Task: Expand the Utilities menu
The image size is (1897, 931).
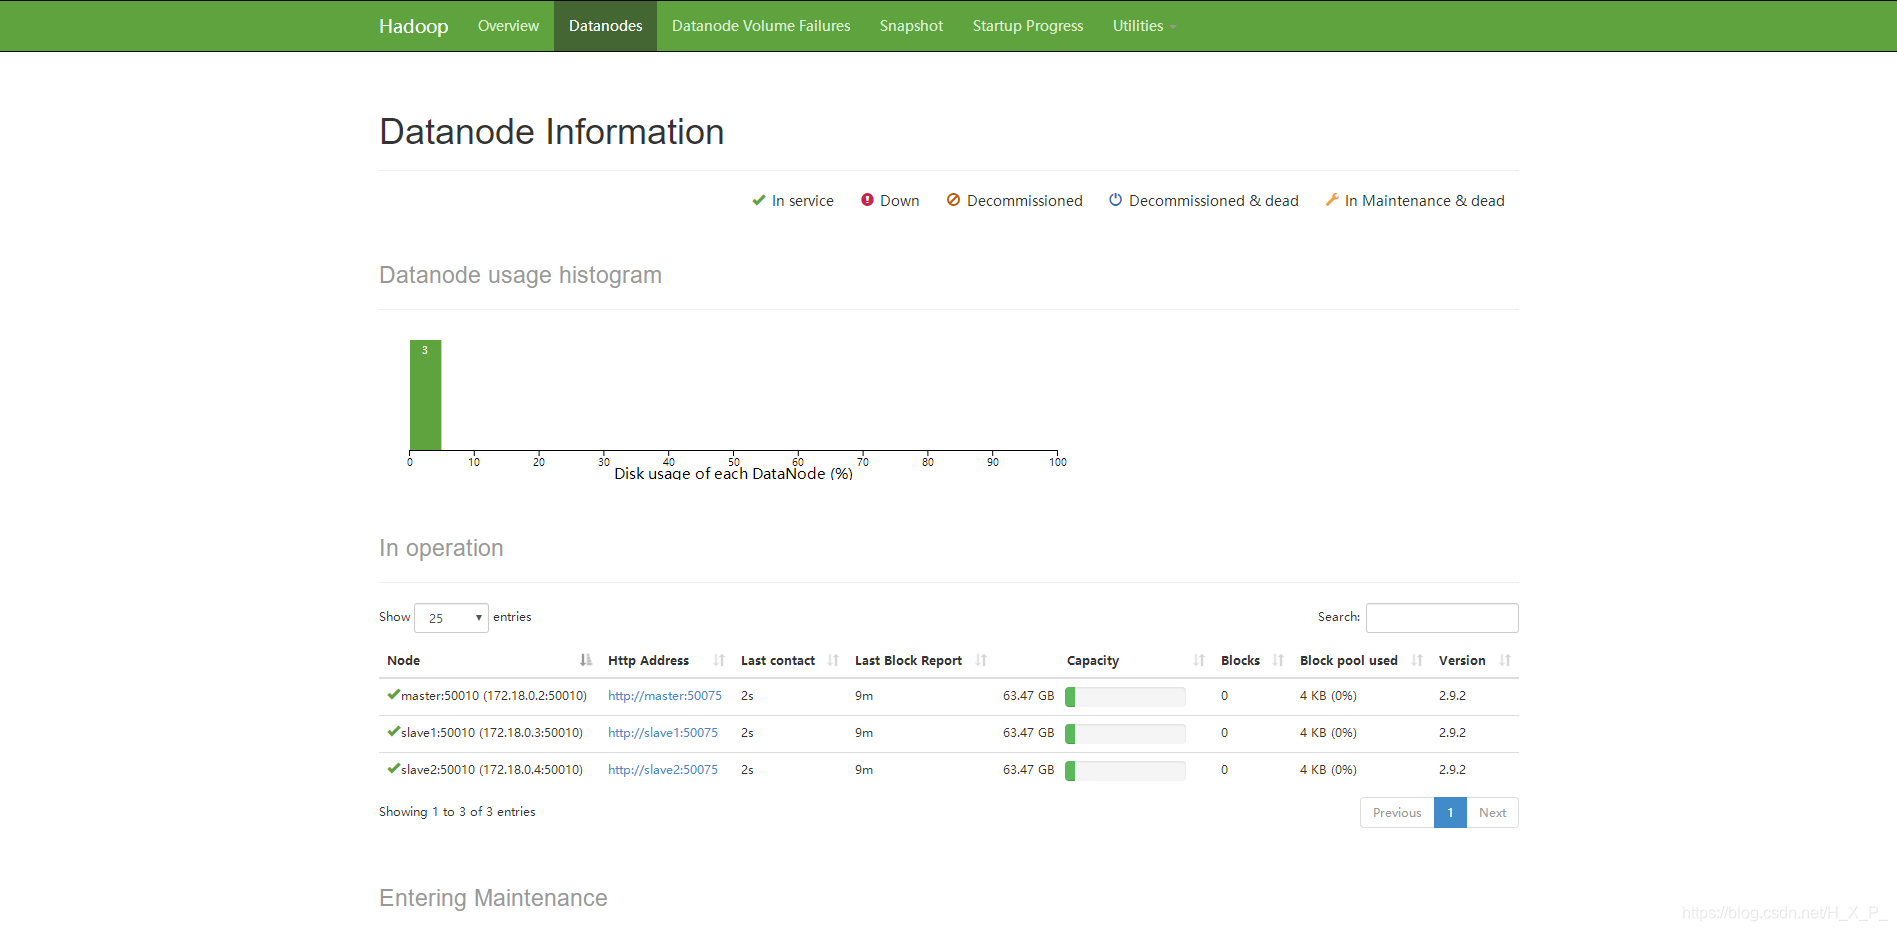Action: (x=1144, y=26)
